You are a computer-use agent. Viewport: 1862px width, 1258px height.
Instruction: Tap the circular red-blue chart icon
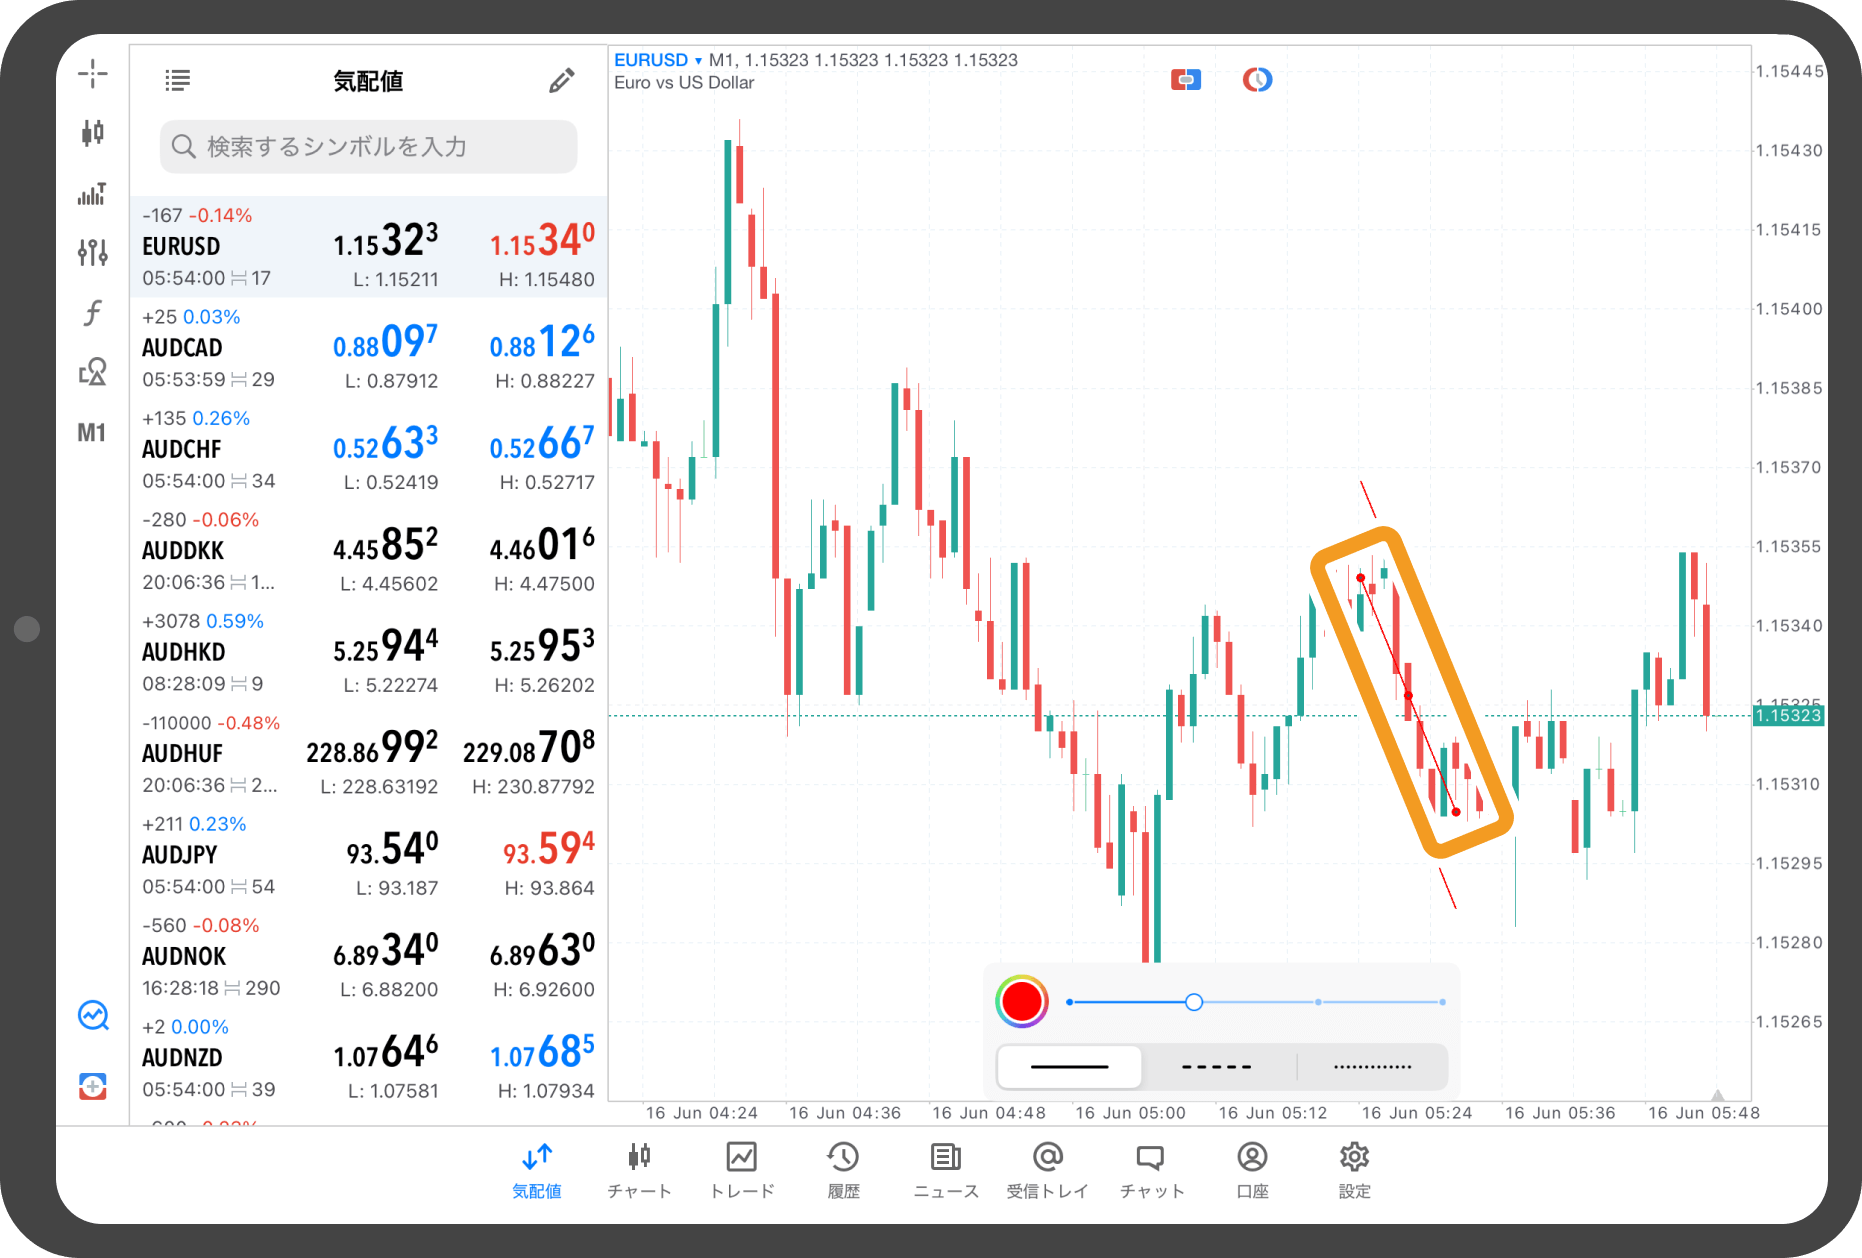(1257, 79)
